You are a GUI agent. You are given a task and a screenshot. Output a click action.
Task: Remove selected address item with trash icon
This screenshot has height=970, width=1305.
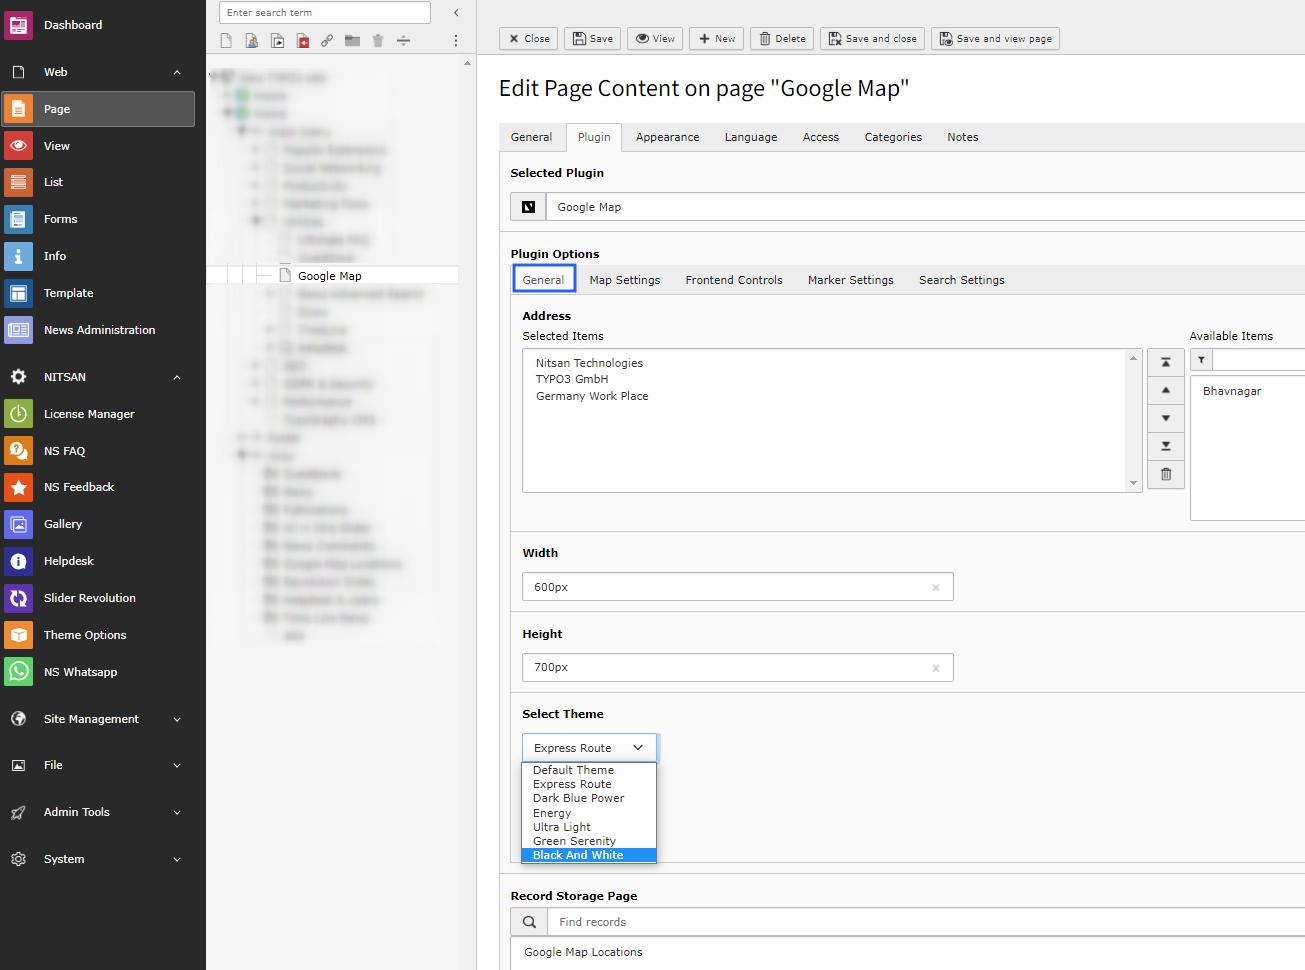pos(1166,474)
